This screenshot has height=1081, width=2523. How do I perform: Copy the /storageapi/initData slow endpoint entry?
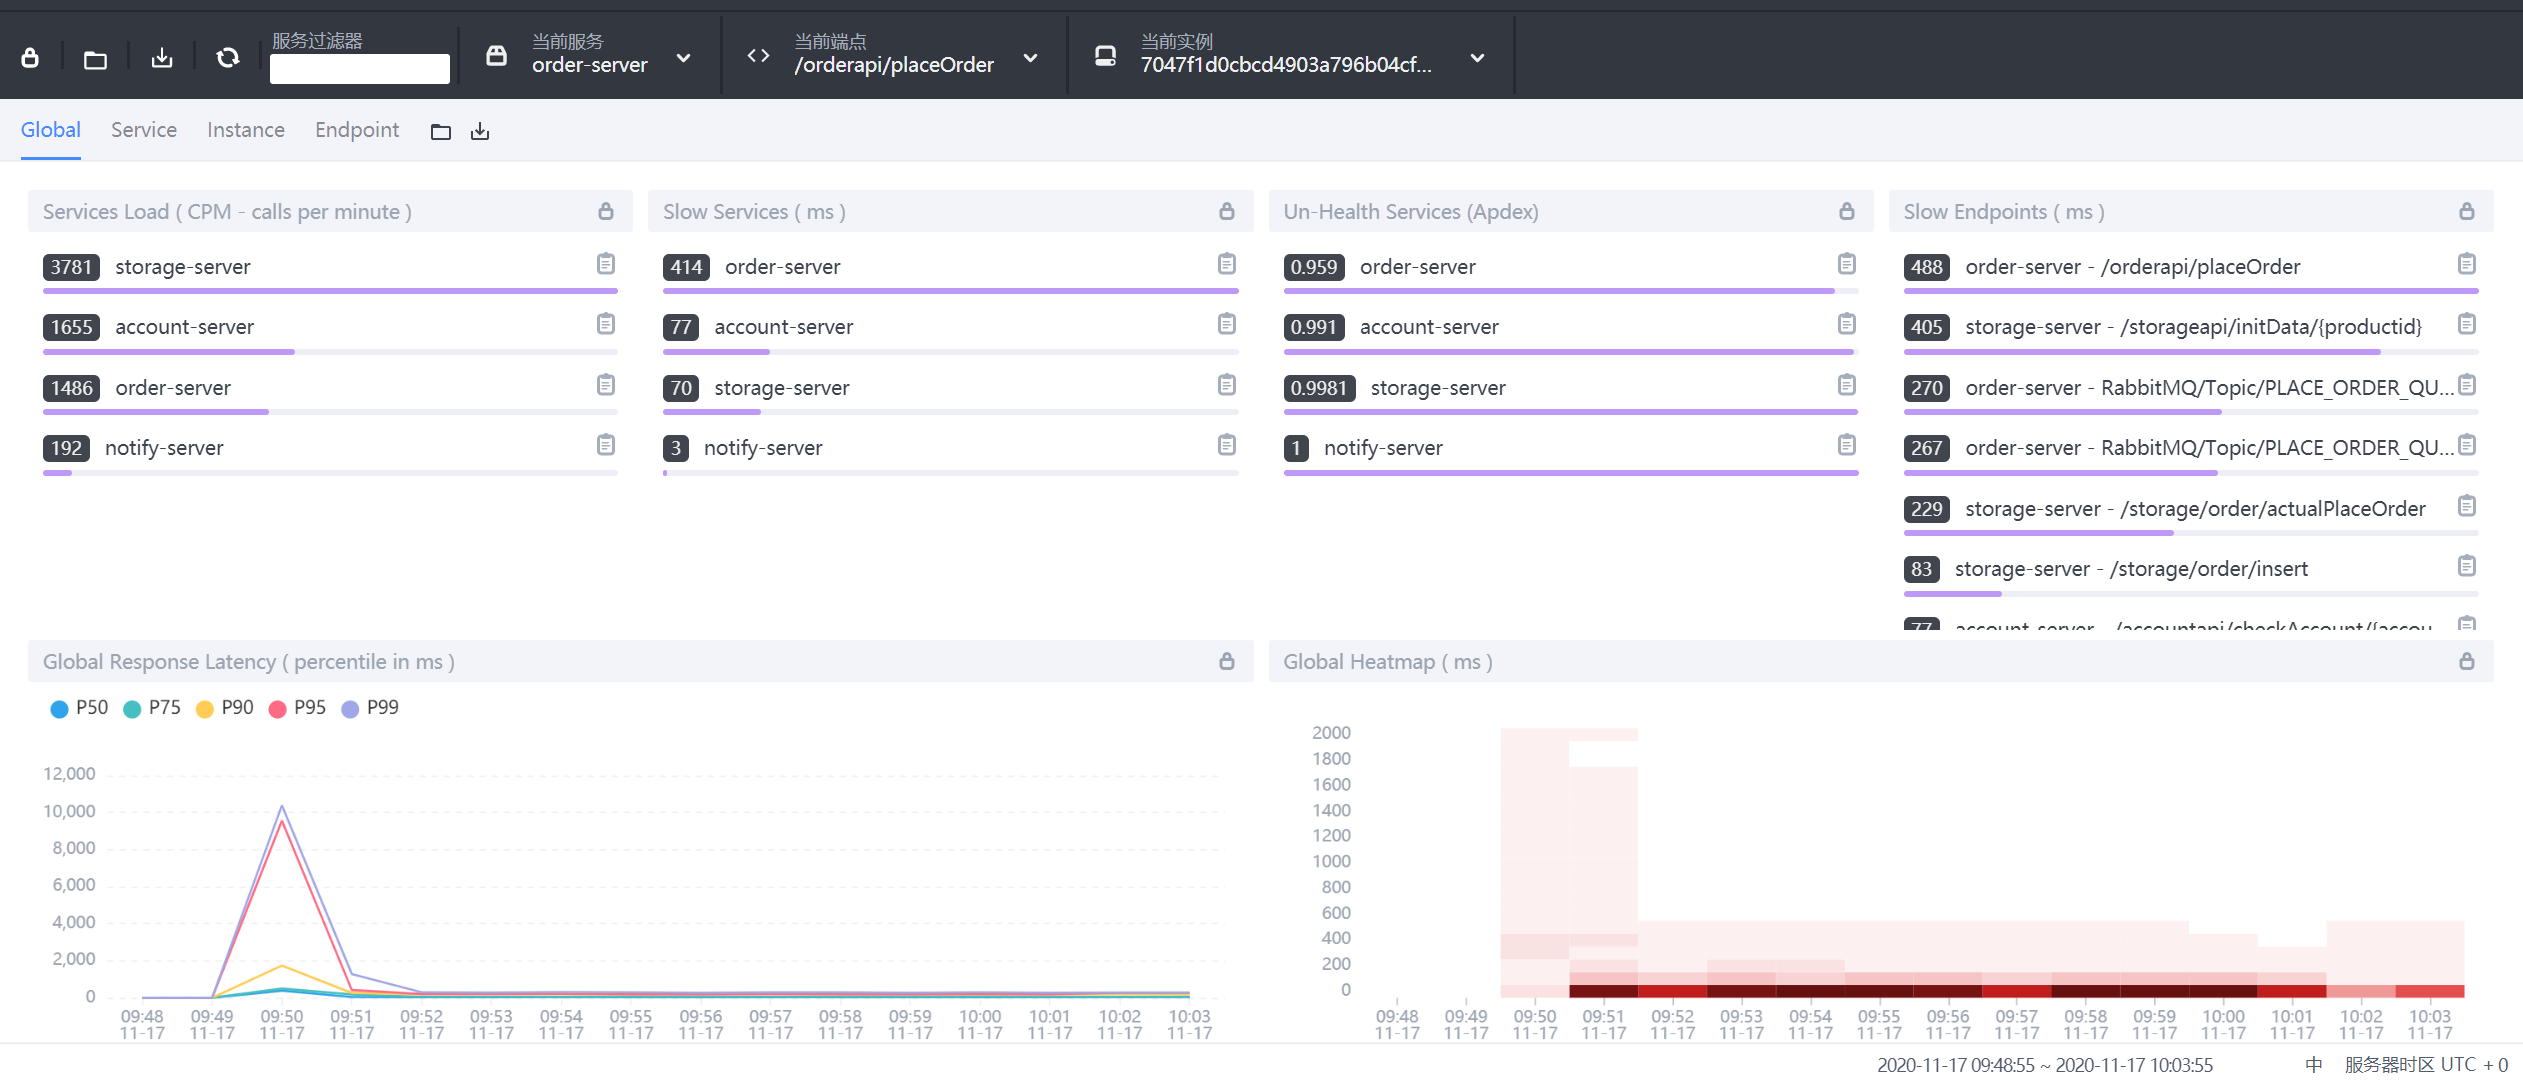click(2467, 324)
